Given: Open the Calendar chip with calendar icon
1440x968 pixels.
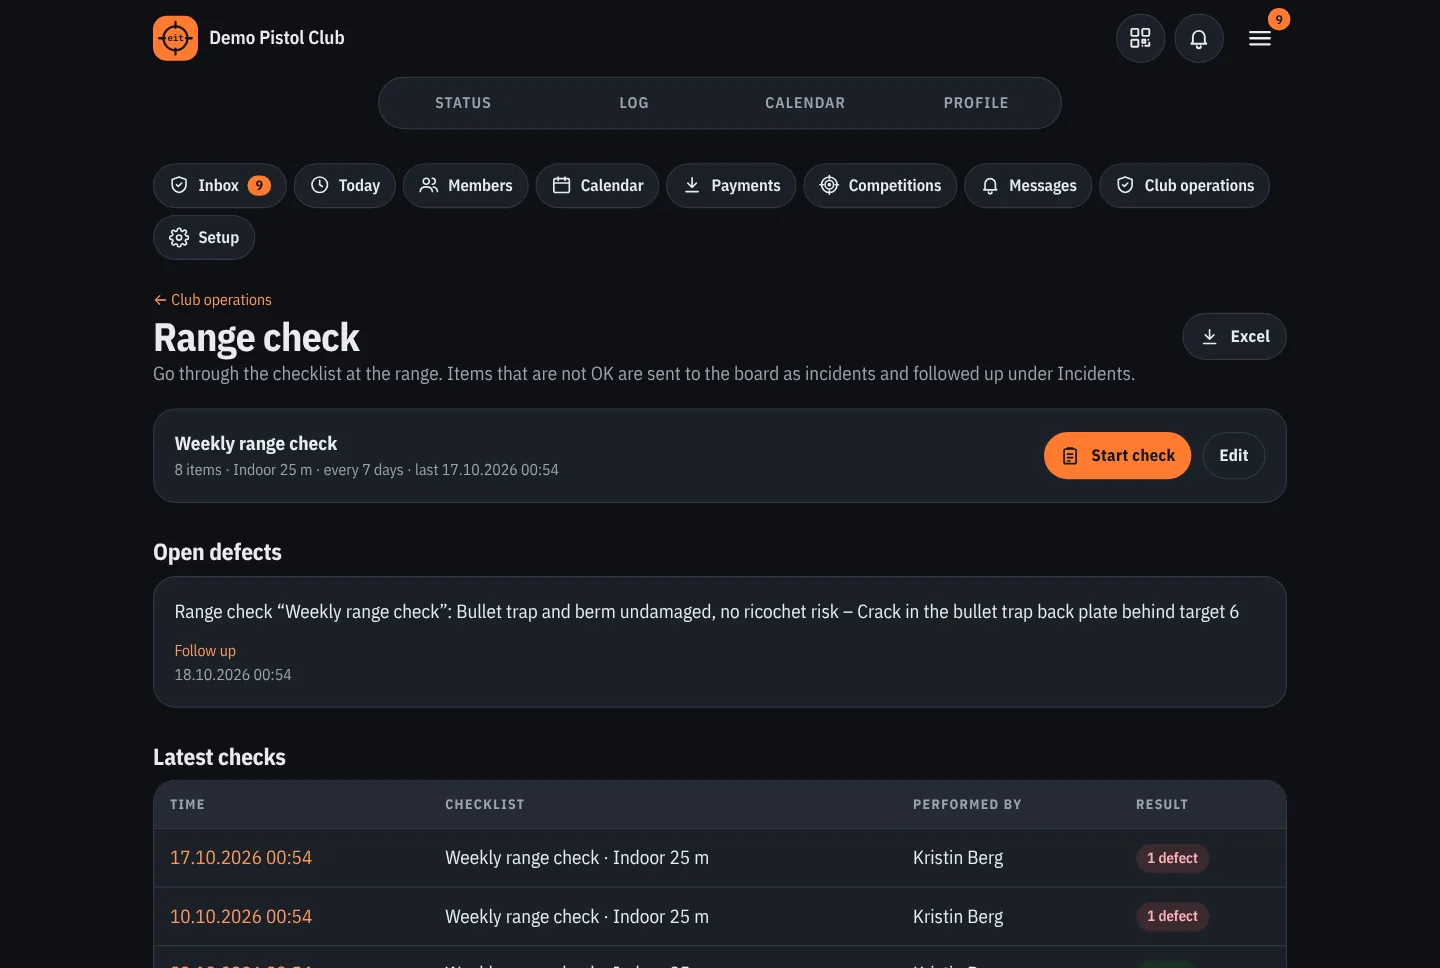Looking at the screenshot, I should [x=597, y=186].
